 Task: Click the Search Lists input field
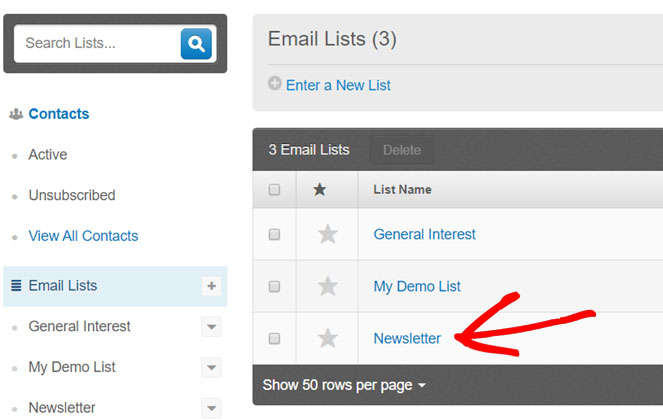[x=97, y=43]
